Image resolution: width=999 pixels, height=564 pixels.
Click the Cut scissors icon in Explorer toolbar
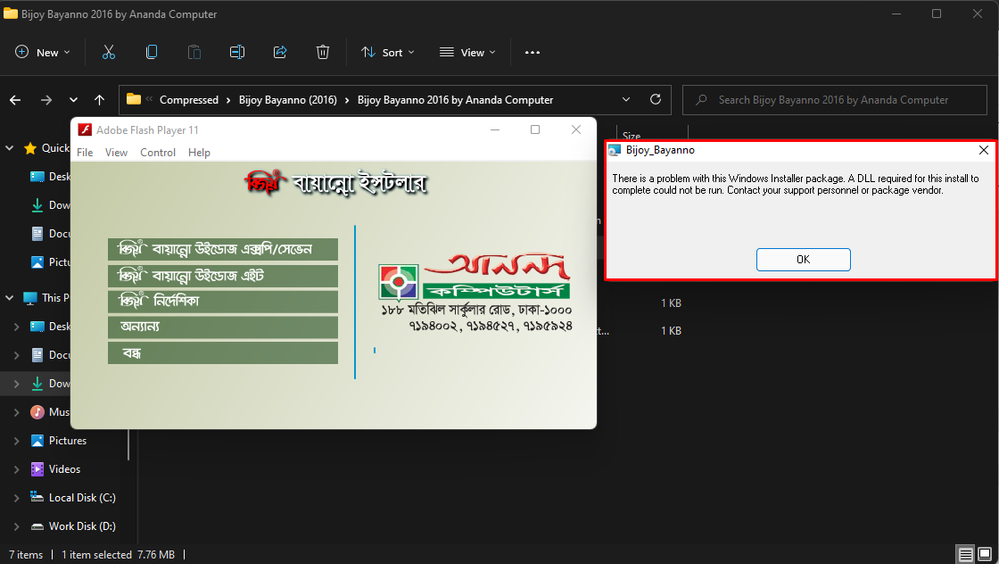click(109, 52)
